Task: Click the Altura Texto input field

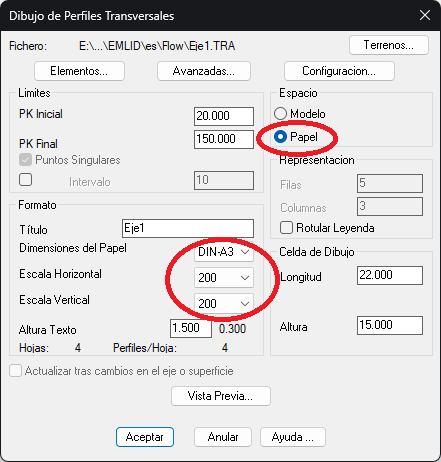Action: [191, 328]
